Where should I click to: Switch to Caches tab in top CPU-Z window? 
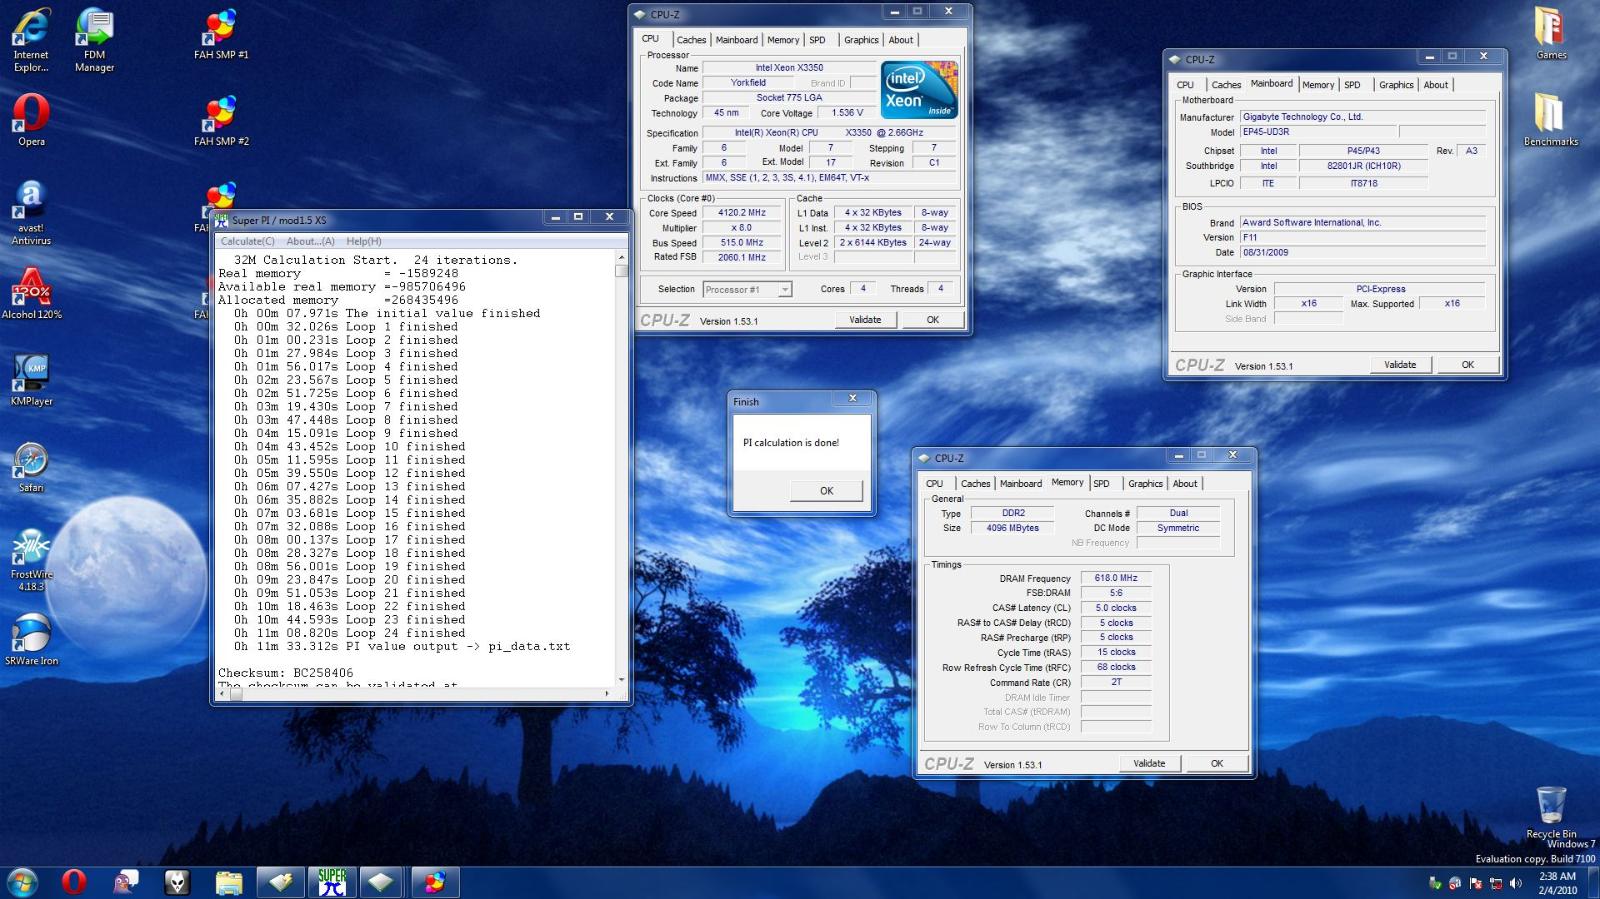click(691, 40)
